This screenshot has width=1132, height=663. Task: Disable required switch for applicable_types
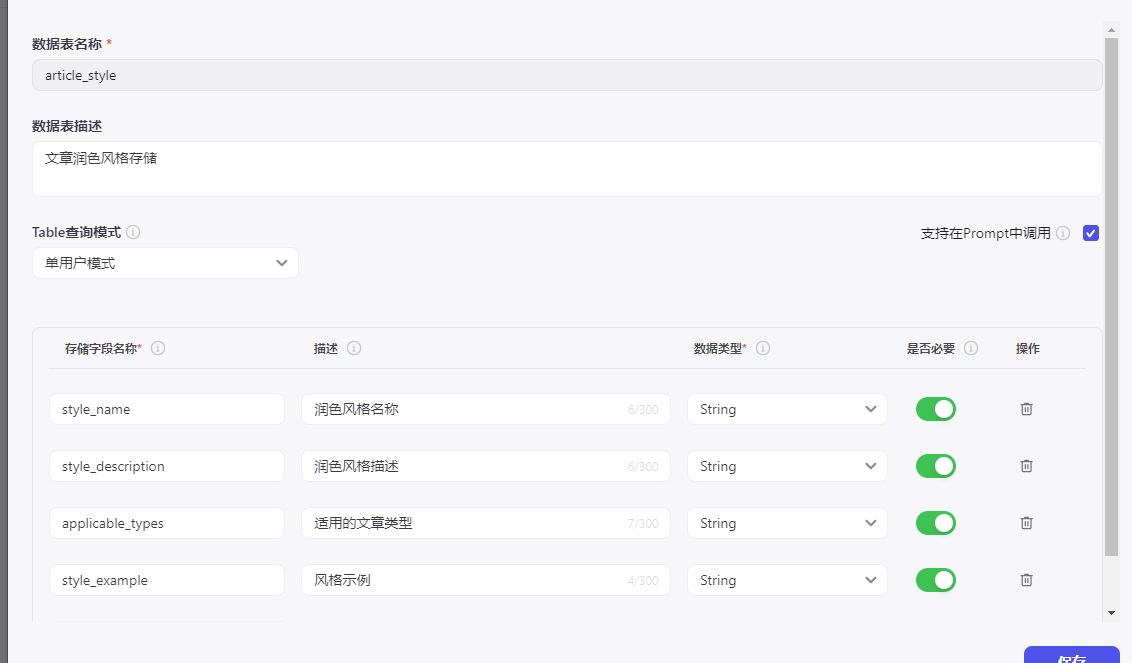(936, 523)
